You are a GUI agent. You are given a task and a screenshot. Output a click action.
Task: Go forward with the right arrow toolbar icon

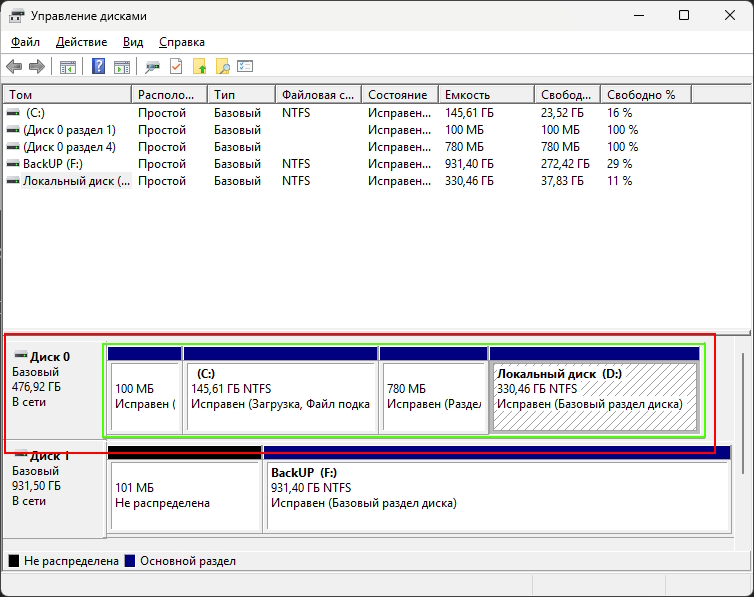(x=37, y=66)
